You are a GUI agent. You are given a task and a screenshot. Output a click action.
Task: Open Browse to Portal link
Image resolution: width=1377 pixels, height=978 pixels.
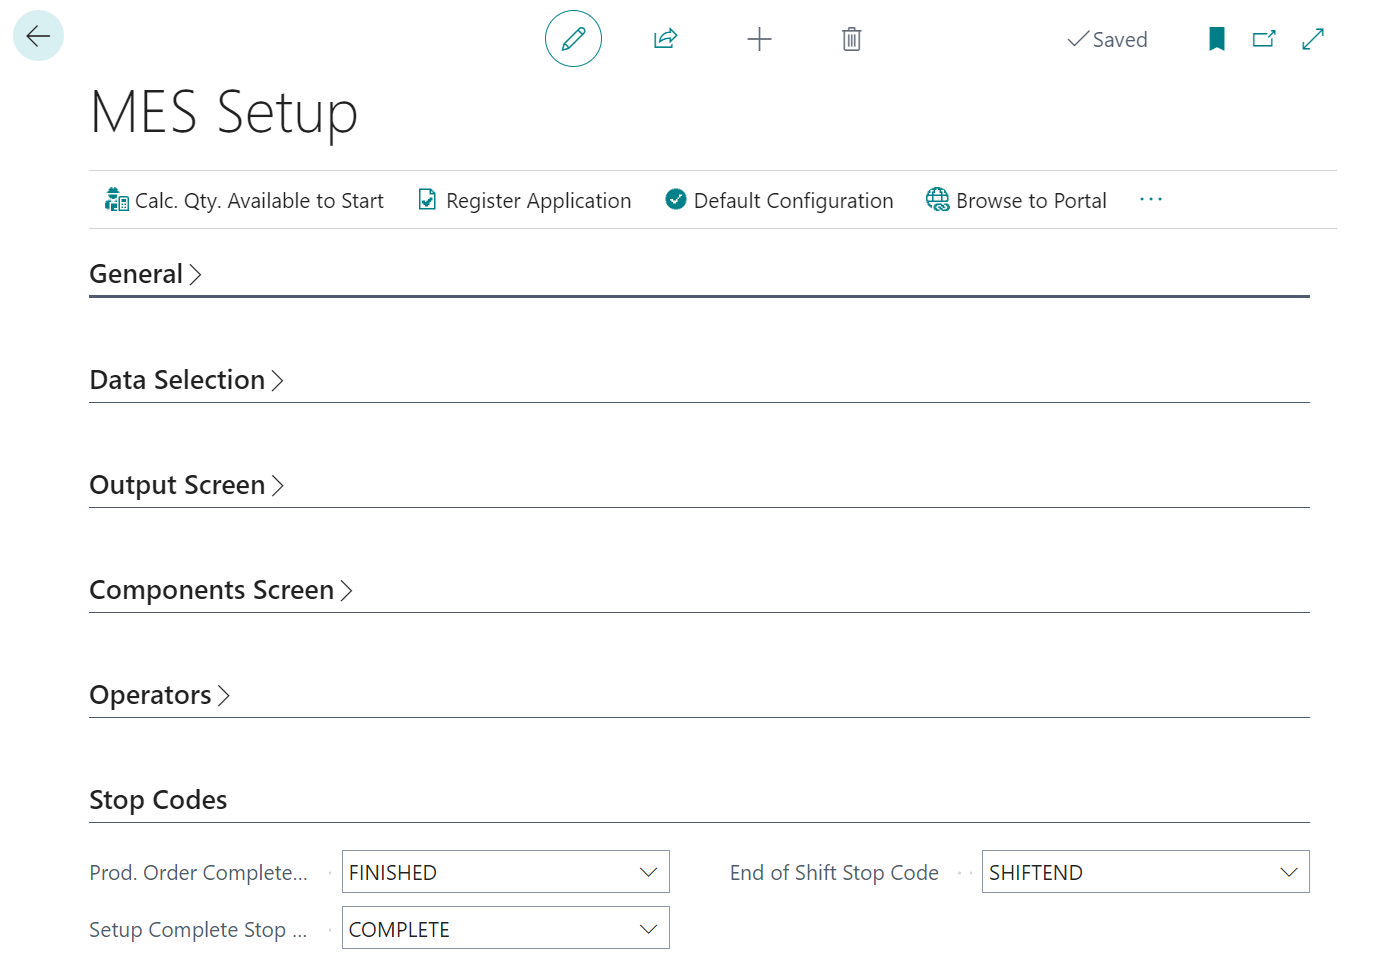pyautogui.click(x=1016, y=201)
